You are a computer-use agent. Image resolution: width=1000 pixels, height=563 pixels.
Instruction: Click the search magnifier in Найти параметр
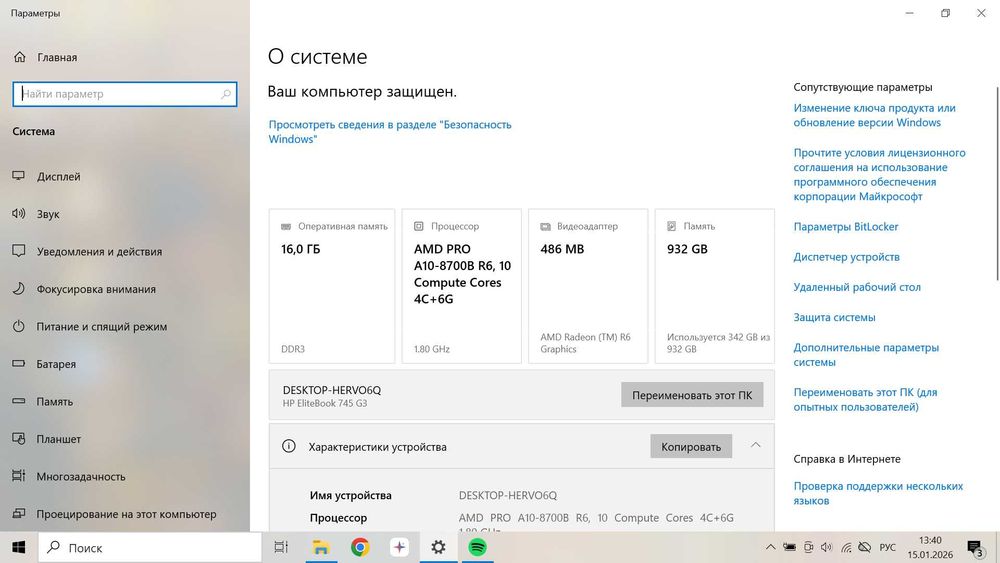click(x=226, y=94)
